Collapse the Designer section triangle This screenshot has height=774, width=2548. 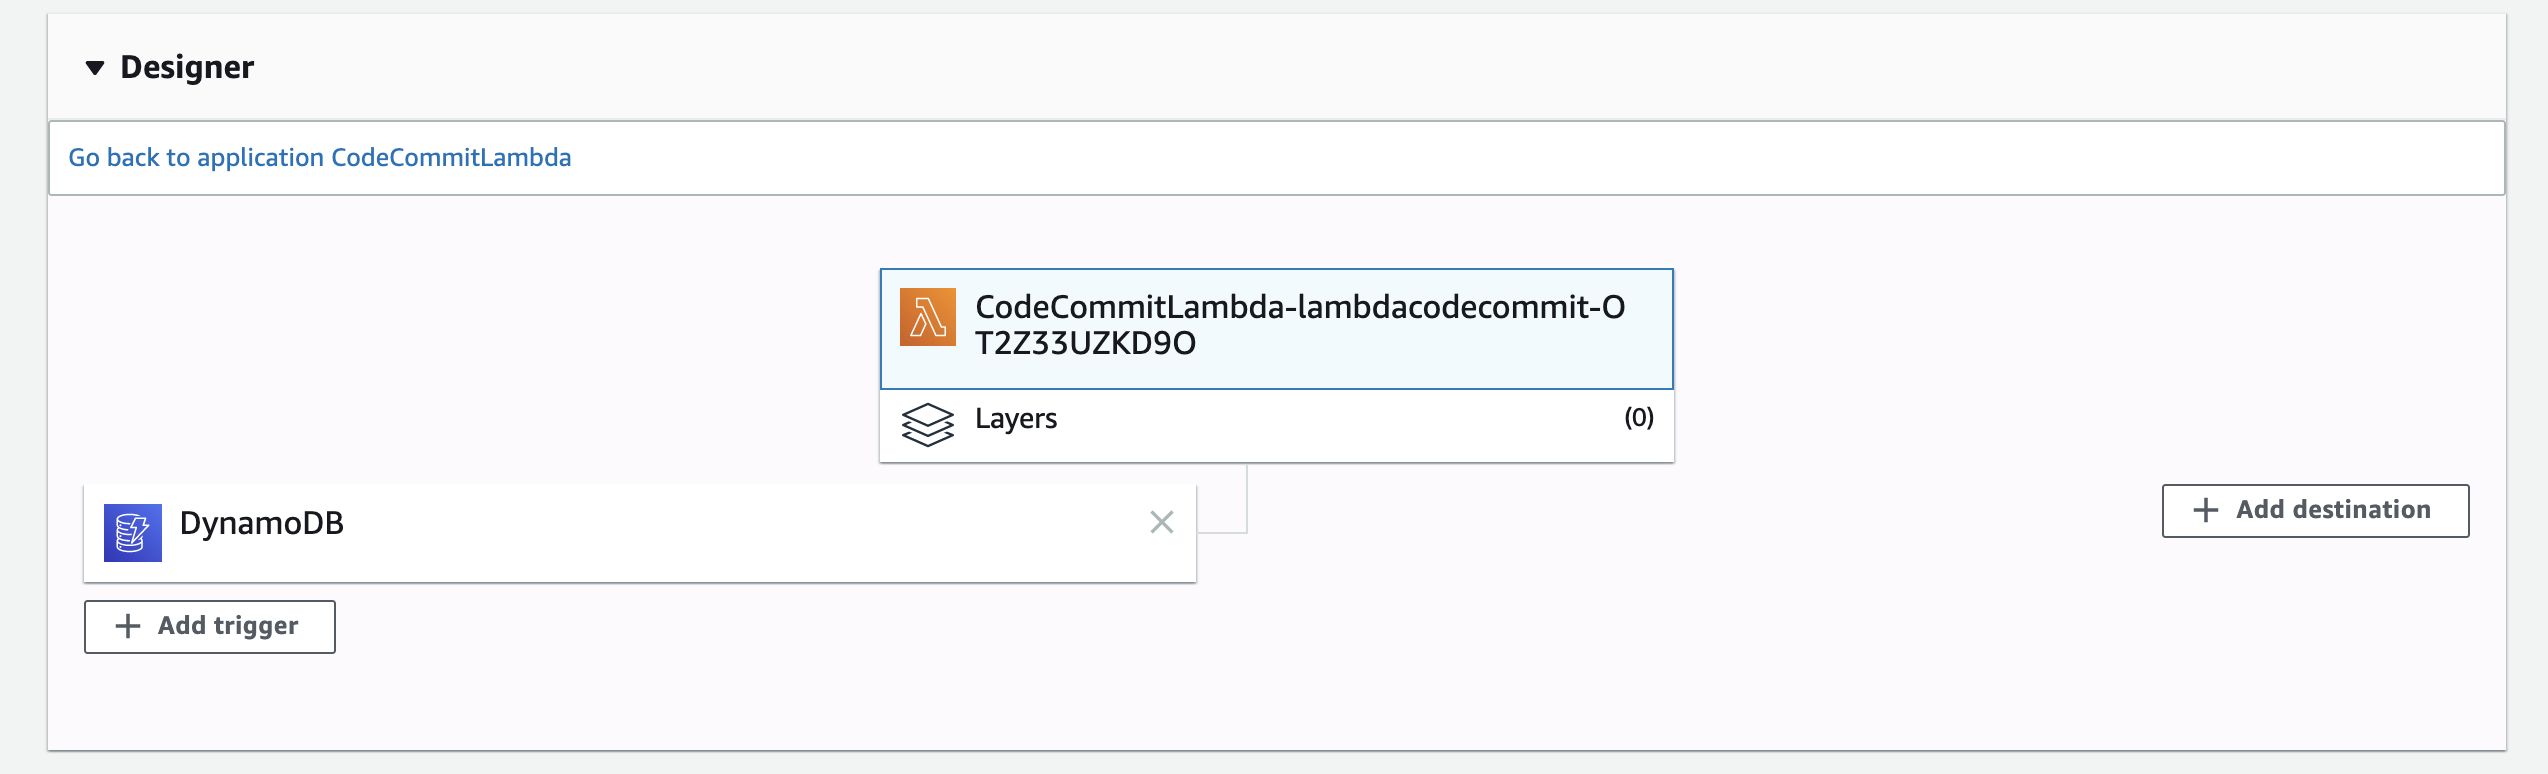tap(95, 68)
